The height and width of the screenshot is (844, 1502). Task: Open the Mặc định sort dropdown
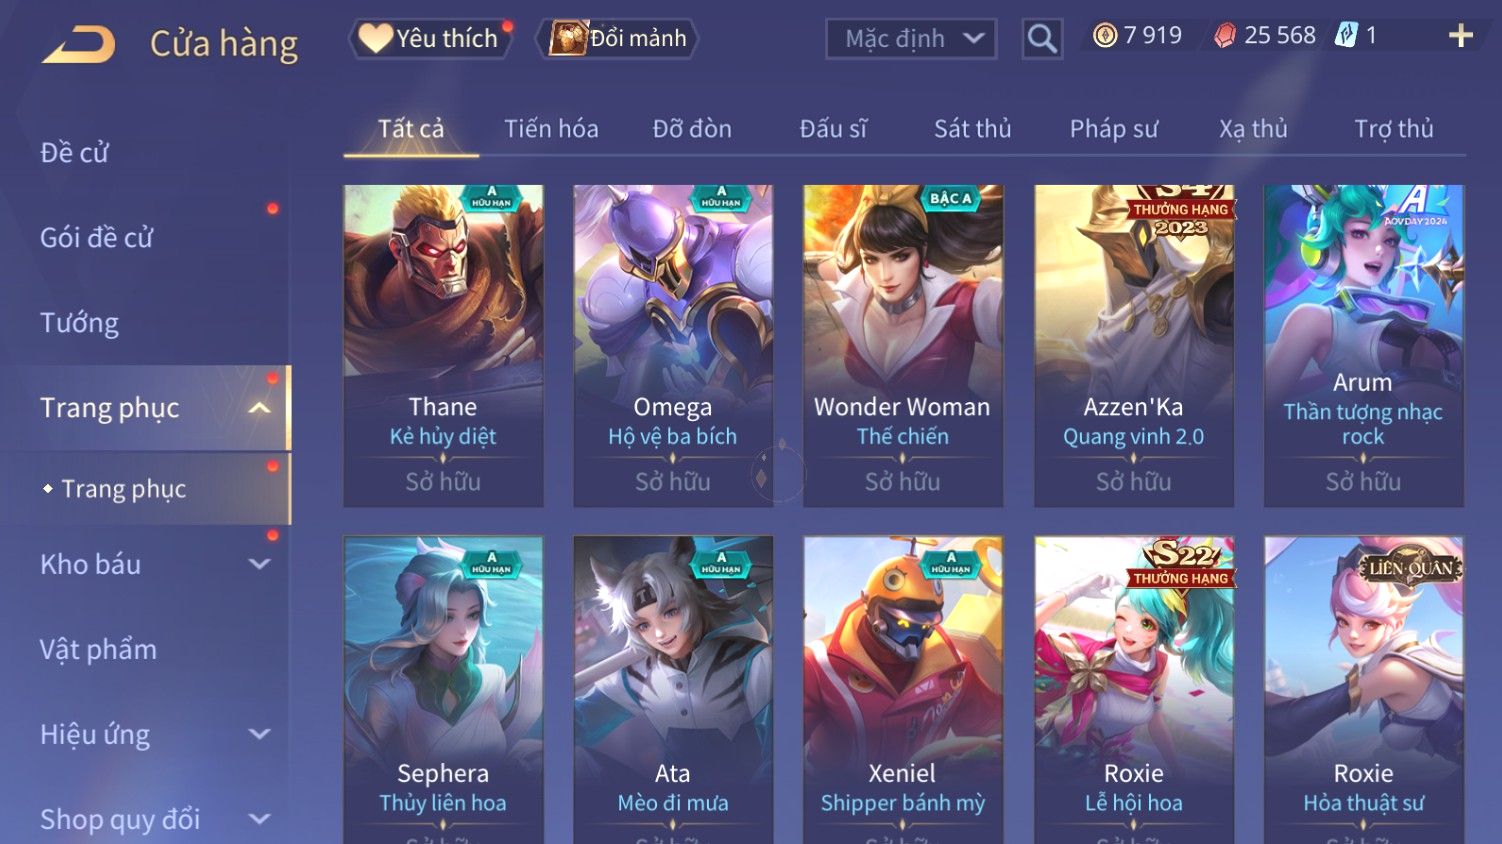point(911,39)
